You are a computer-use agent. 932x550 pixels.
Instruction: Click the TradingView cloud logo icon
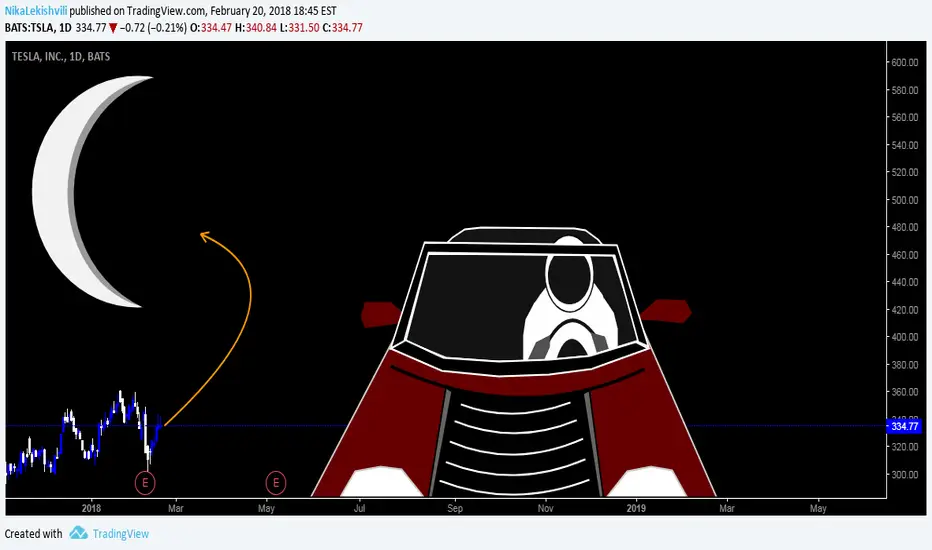78,533
